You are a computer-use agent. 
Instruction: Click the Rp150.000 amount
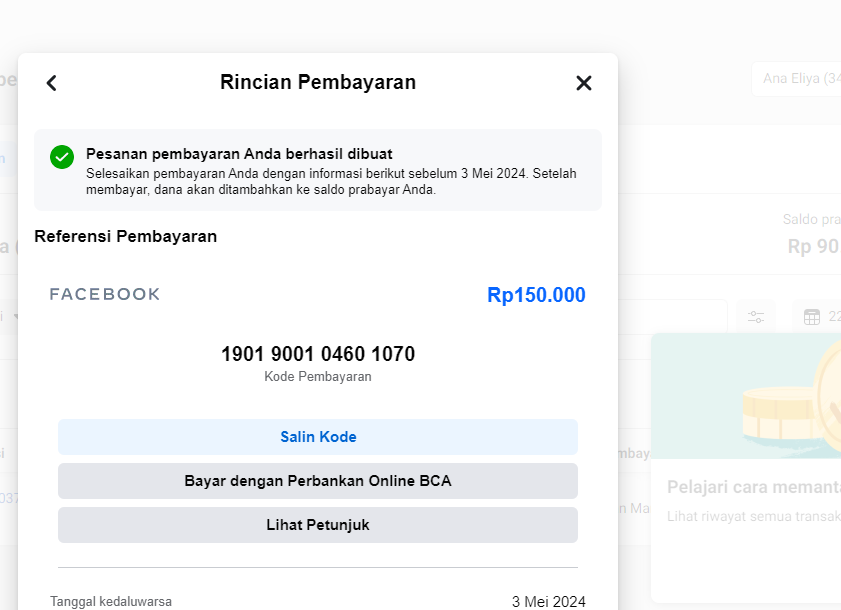(536, 295)
